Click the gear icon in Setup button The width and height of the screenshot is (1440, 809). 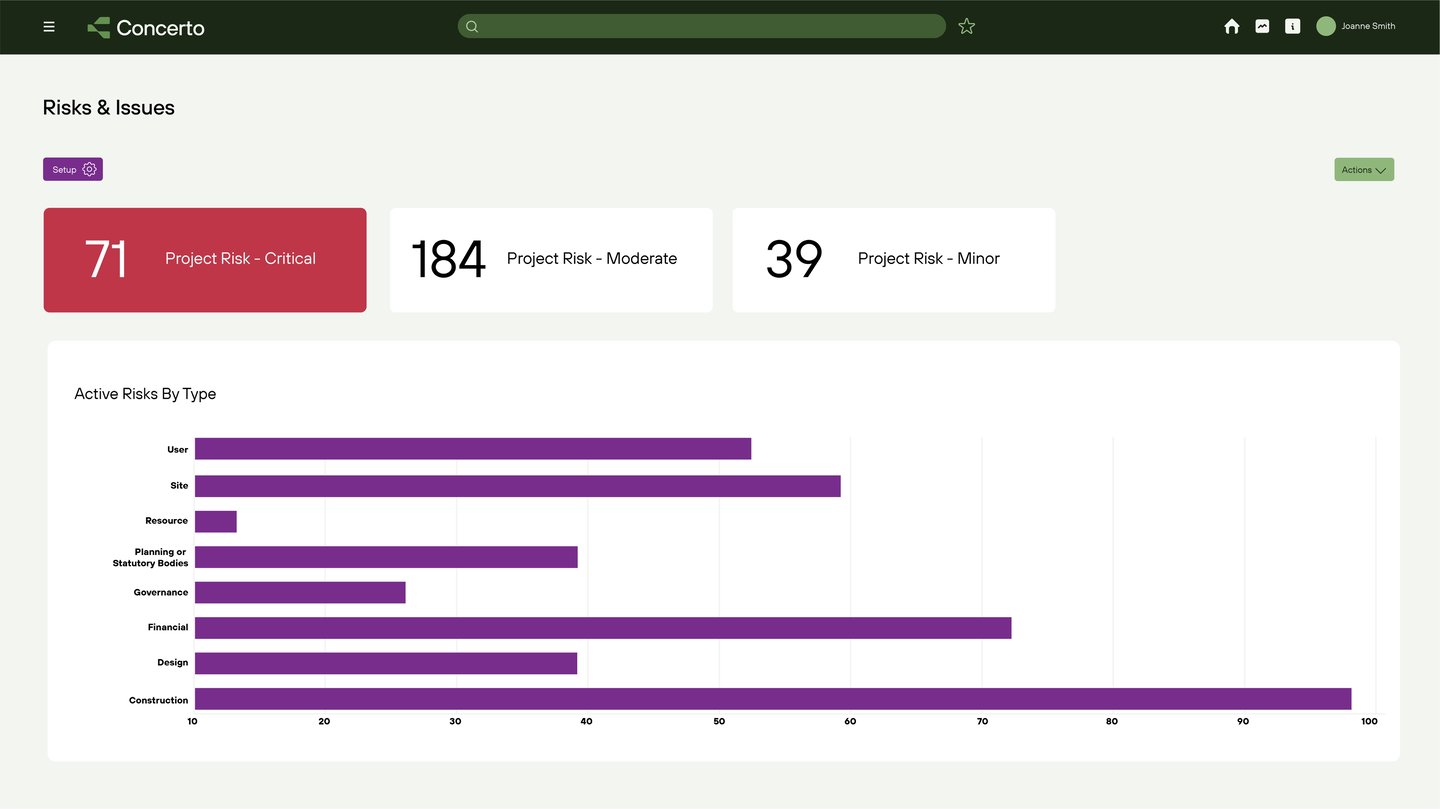(90, 170)
